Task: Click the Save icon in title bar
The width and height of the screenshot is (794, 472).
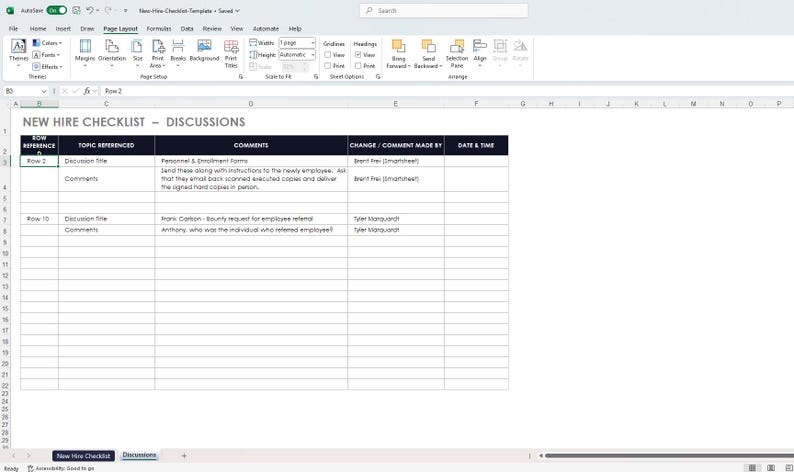Action: pyautogui.click(x=76, y=10)
